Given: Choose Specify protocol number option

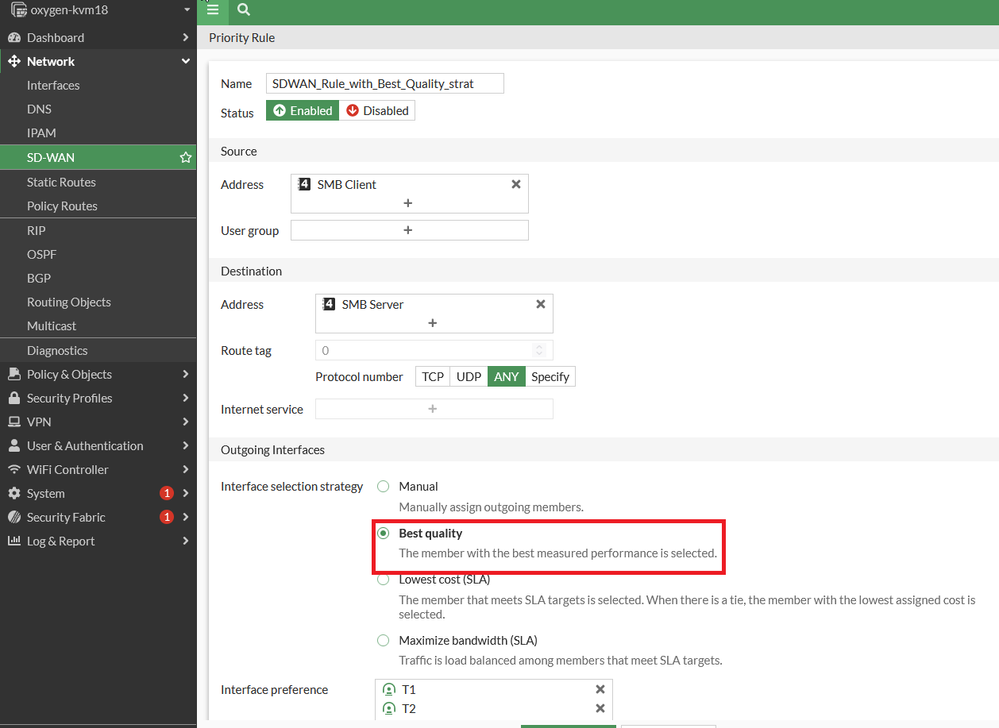Looking at the screenshot, I should [550, 376].
